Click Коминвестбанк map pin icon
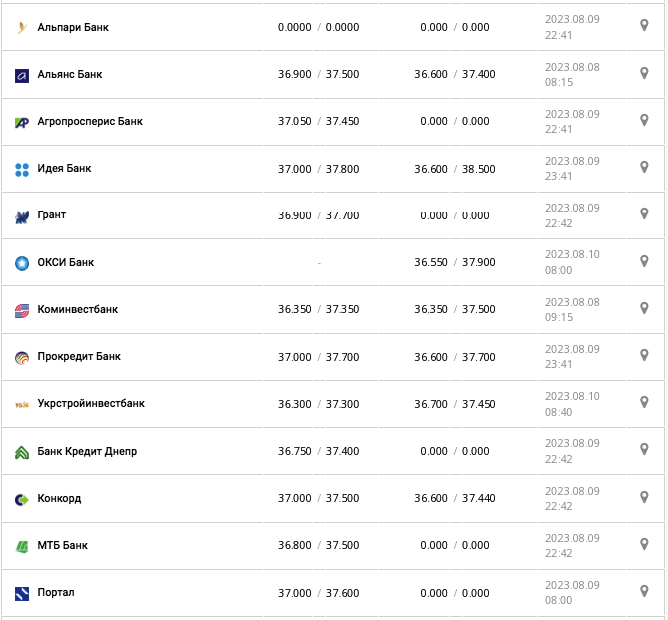This screenshot has height=620, width=668. click(644, 308)
